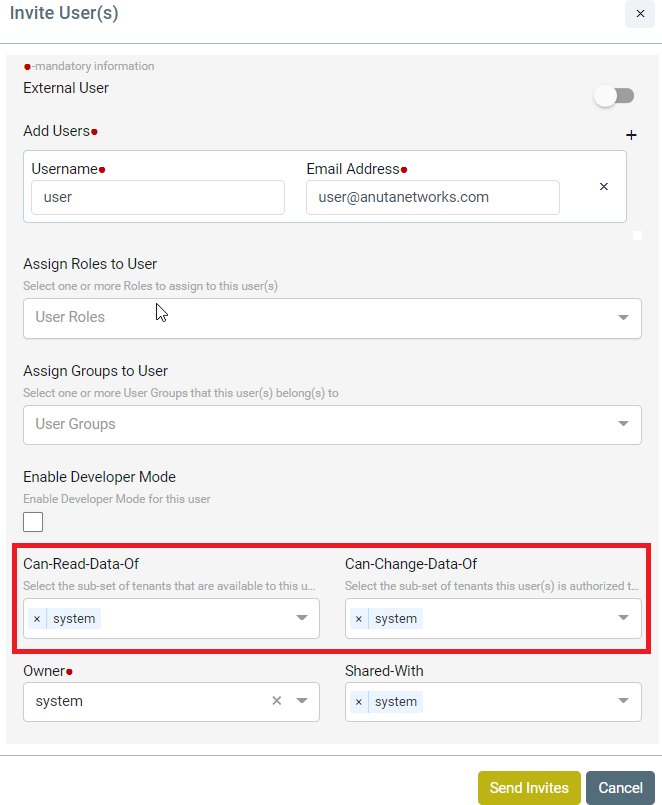
Task: Focus the Username input field
Action: point(158,197)
